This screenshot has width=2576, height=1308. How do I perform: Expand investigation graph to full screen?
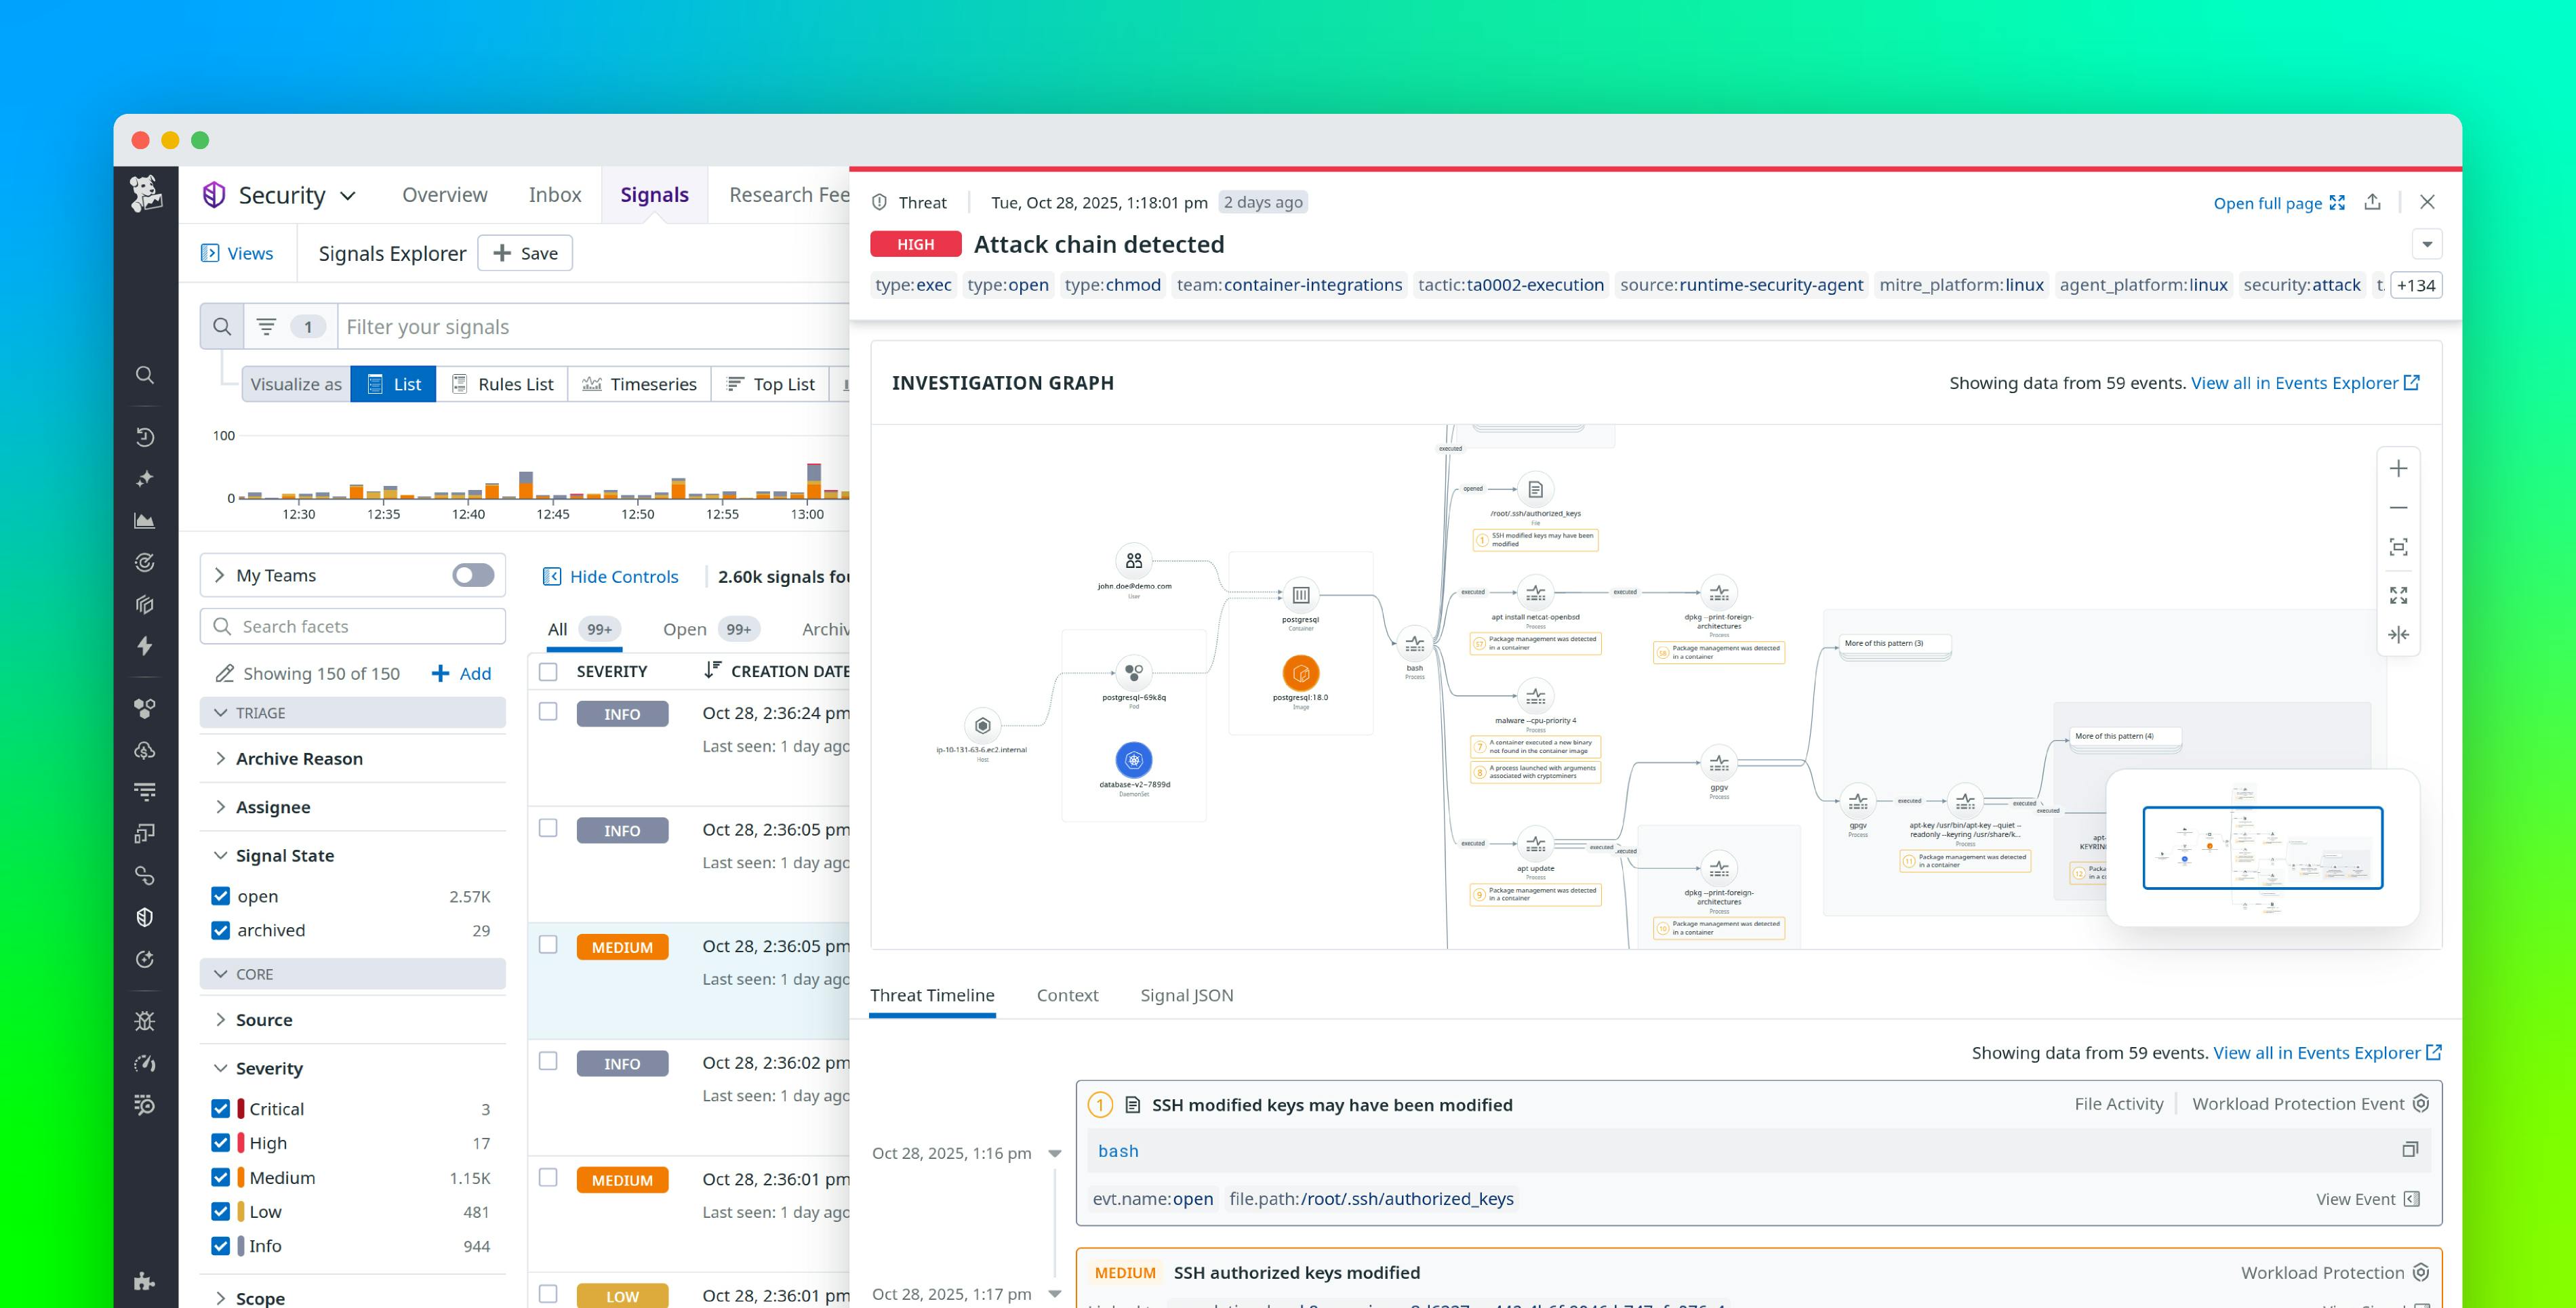(x=2399, y=594)
